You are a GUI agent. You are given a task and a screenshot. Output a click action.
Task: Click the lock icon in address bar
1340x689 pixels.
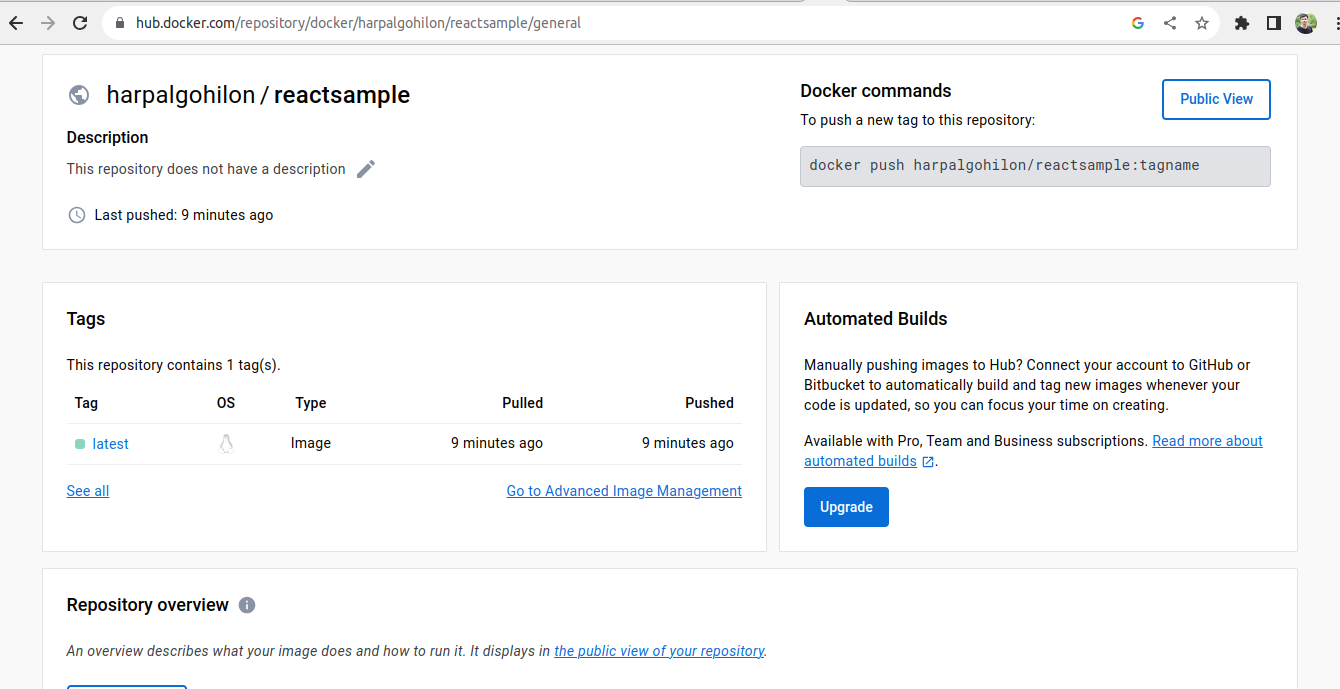click(x=120, y=23)
